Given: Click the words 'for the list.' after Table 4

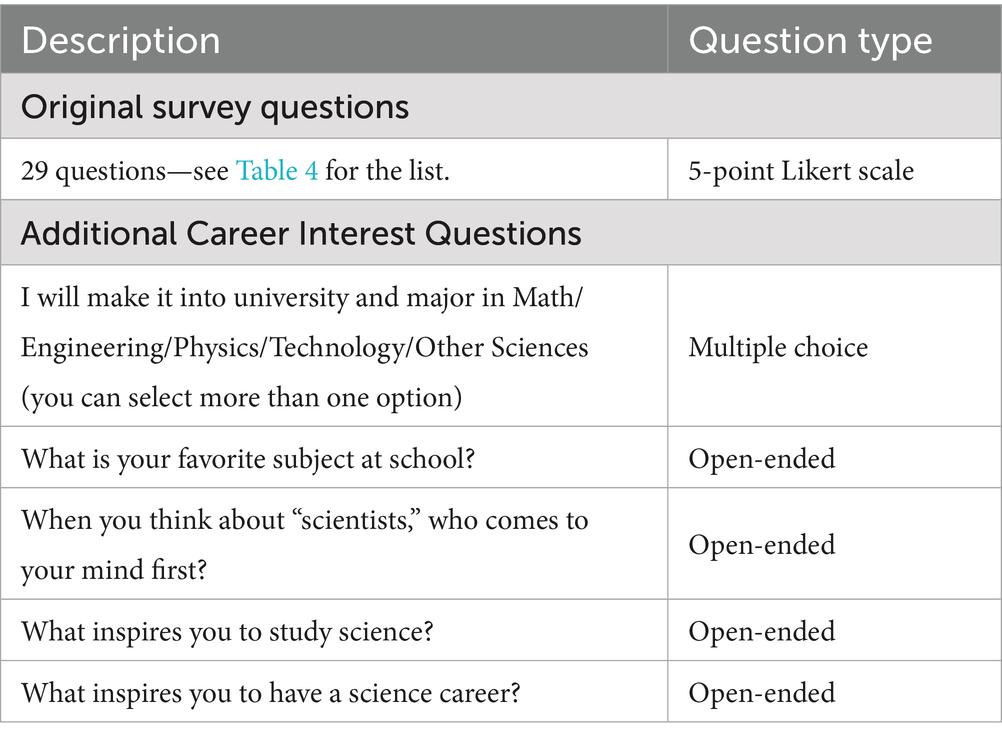Looking at the screenshot, I should pos(387,171).
